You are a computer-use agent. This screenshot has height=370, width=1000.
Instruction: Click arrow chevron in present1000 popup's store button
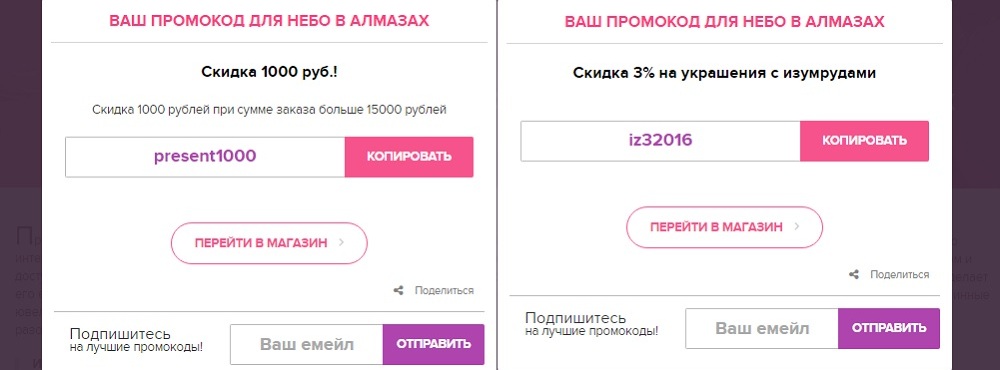pyautogui.click(x=341, y=242)
